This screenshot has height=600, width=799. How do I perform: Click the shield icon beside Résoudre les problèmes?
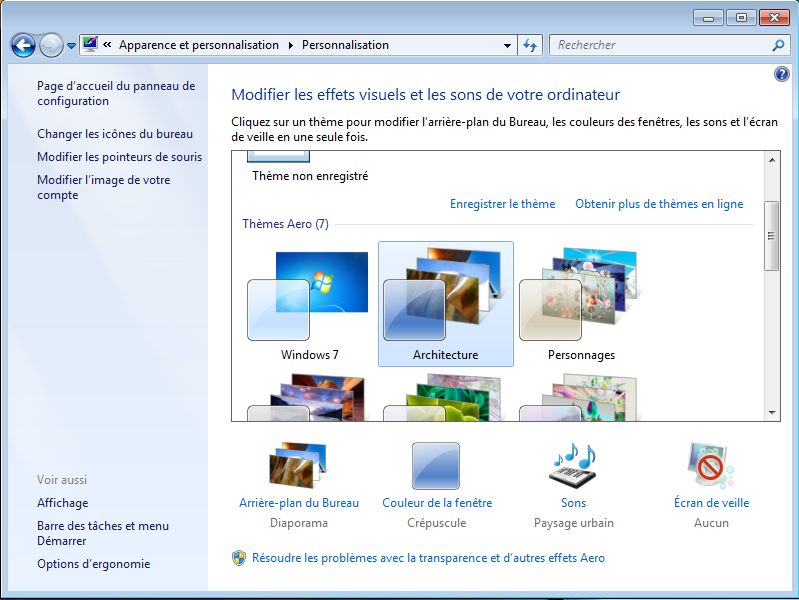238,558
